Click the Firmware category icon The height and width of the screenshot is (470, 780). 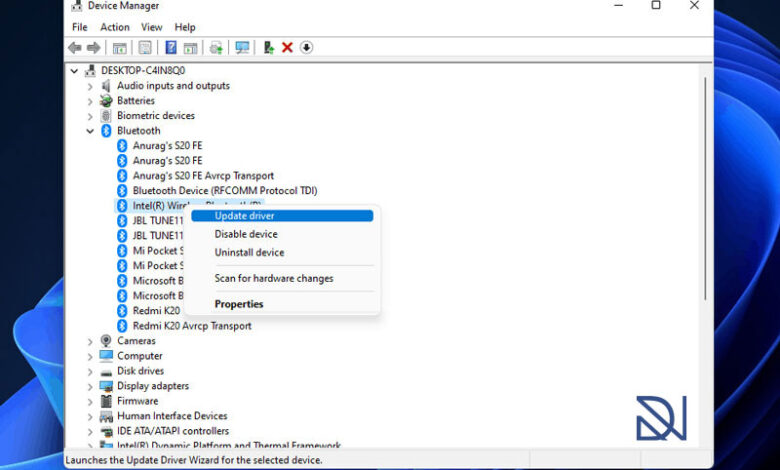106,401
